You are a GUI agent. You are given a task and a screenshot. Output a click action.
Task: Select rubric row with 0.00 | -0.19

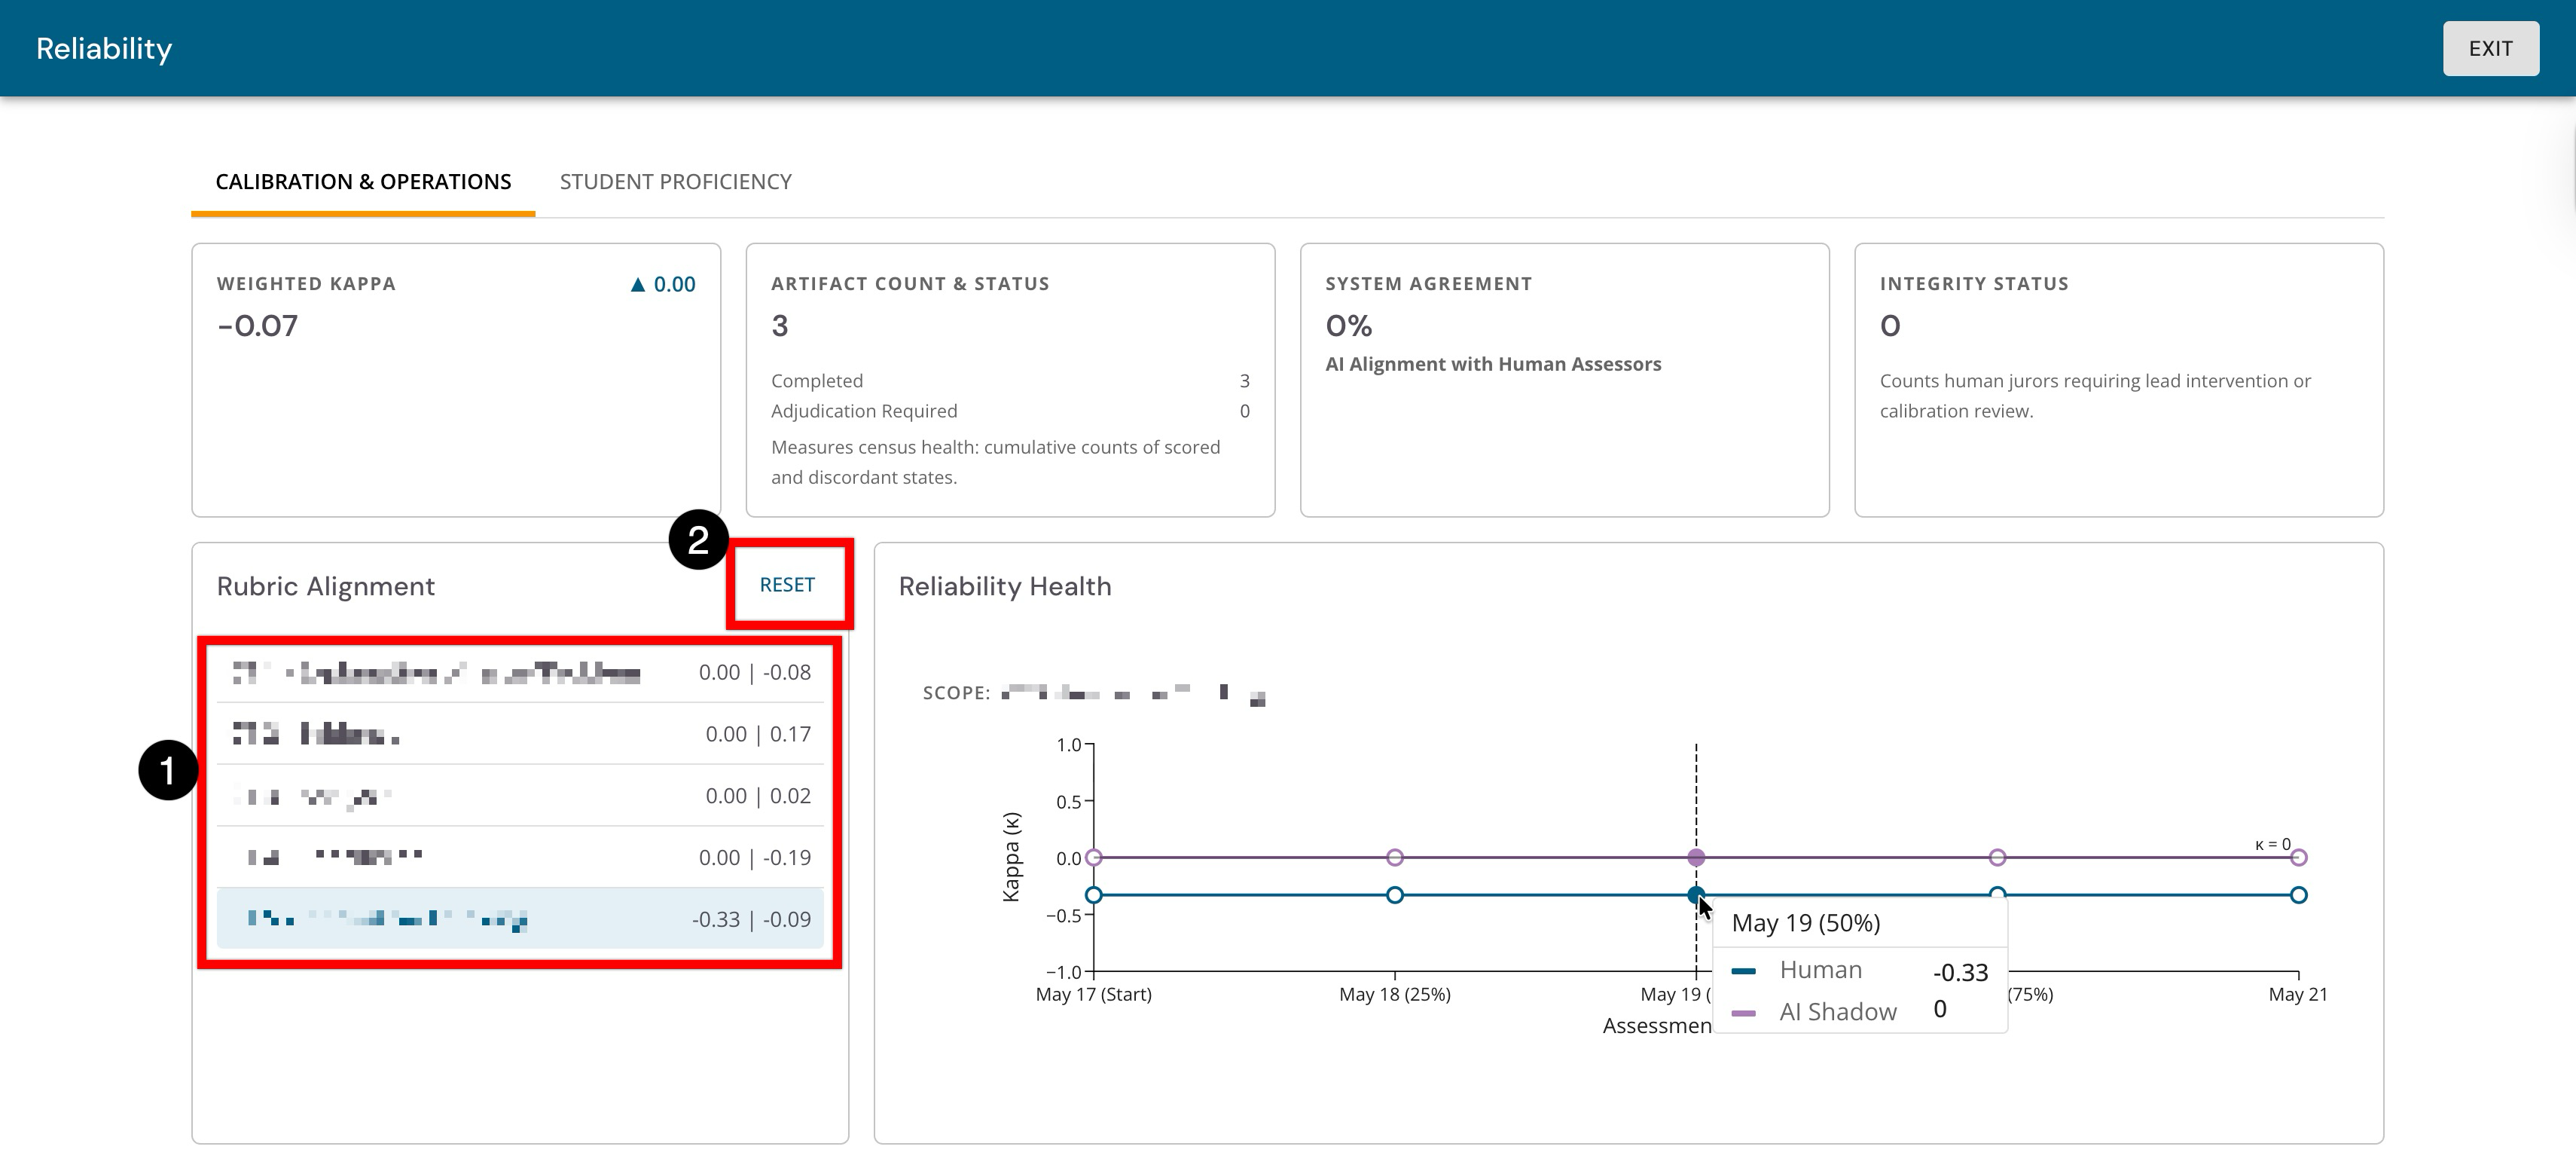pyautogui.click(x=520, y=857)
